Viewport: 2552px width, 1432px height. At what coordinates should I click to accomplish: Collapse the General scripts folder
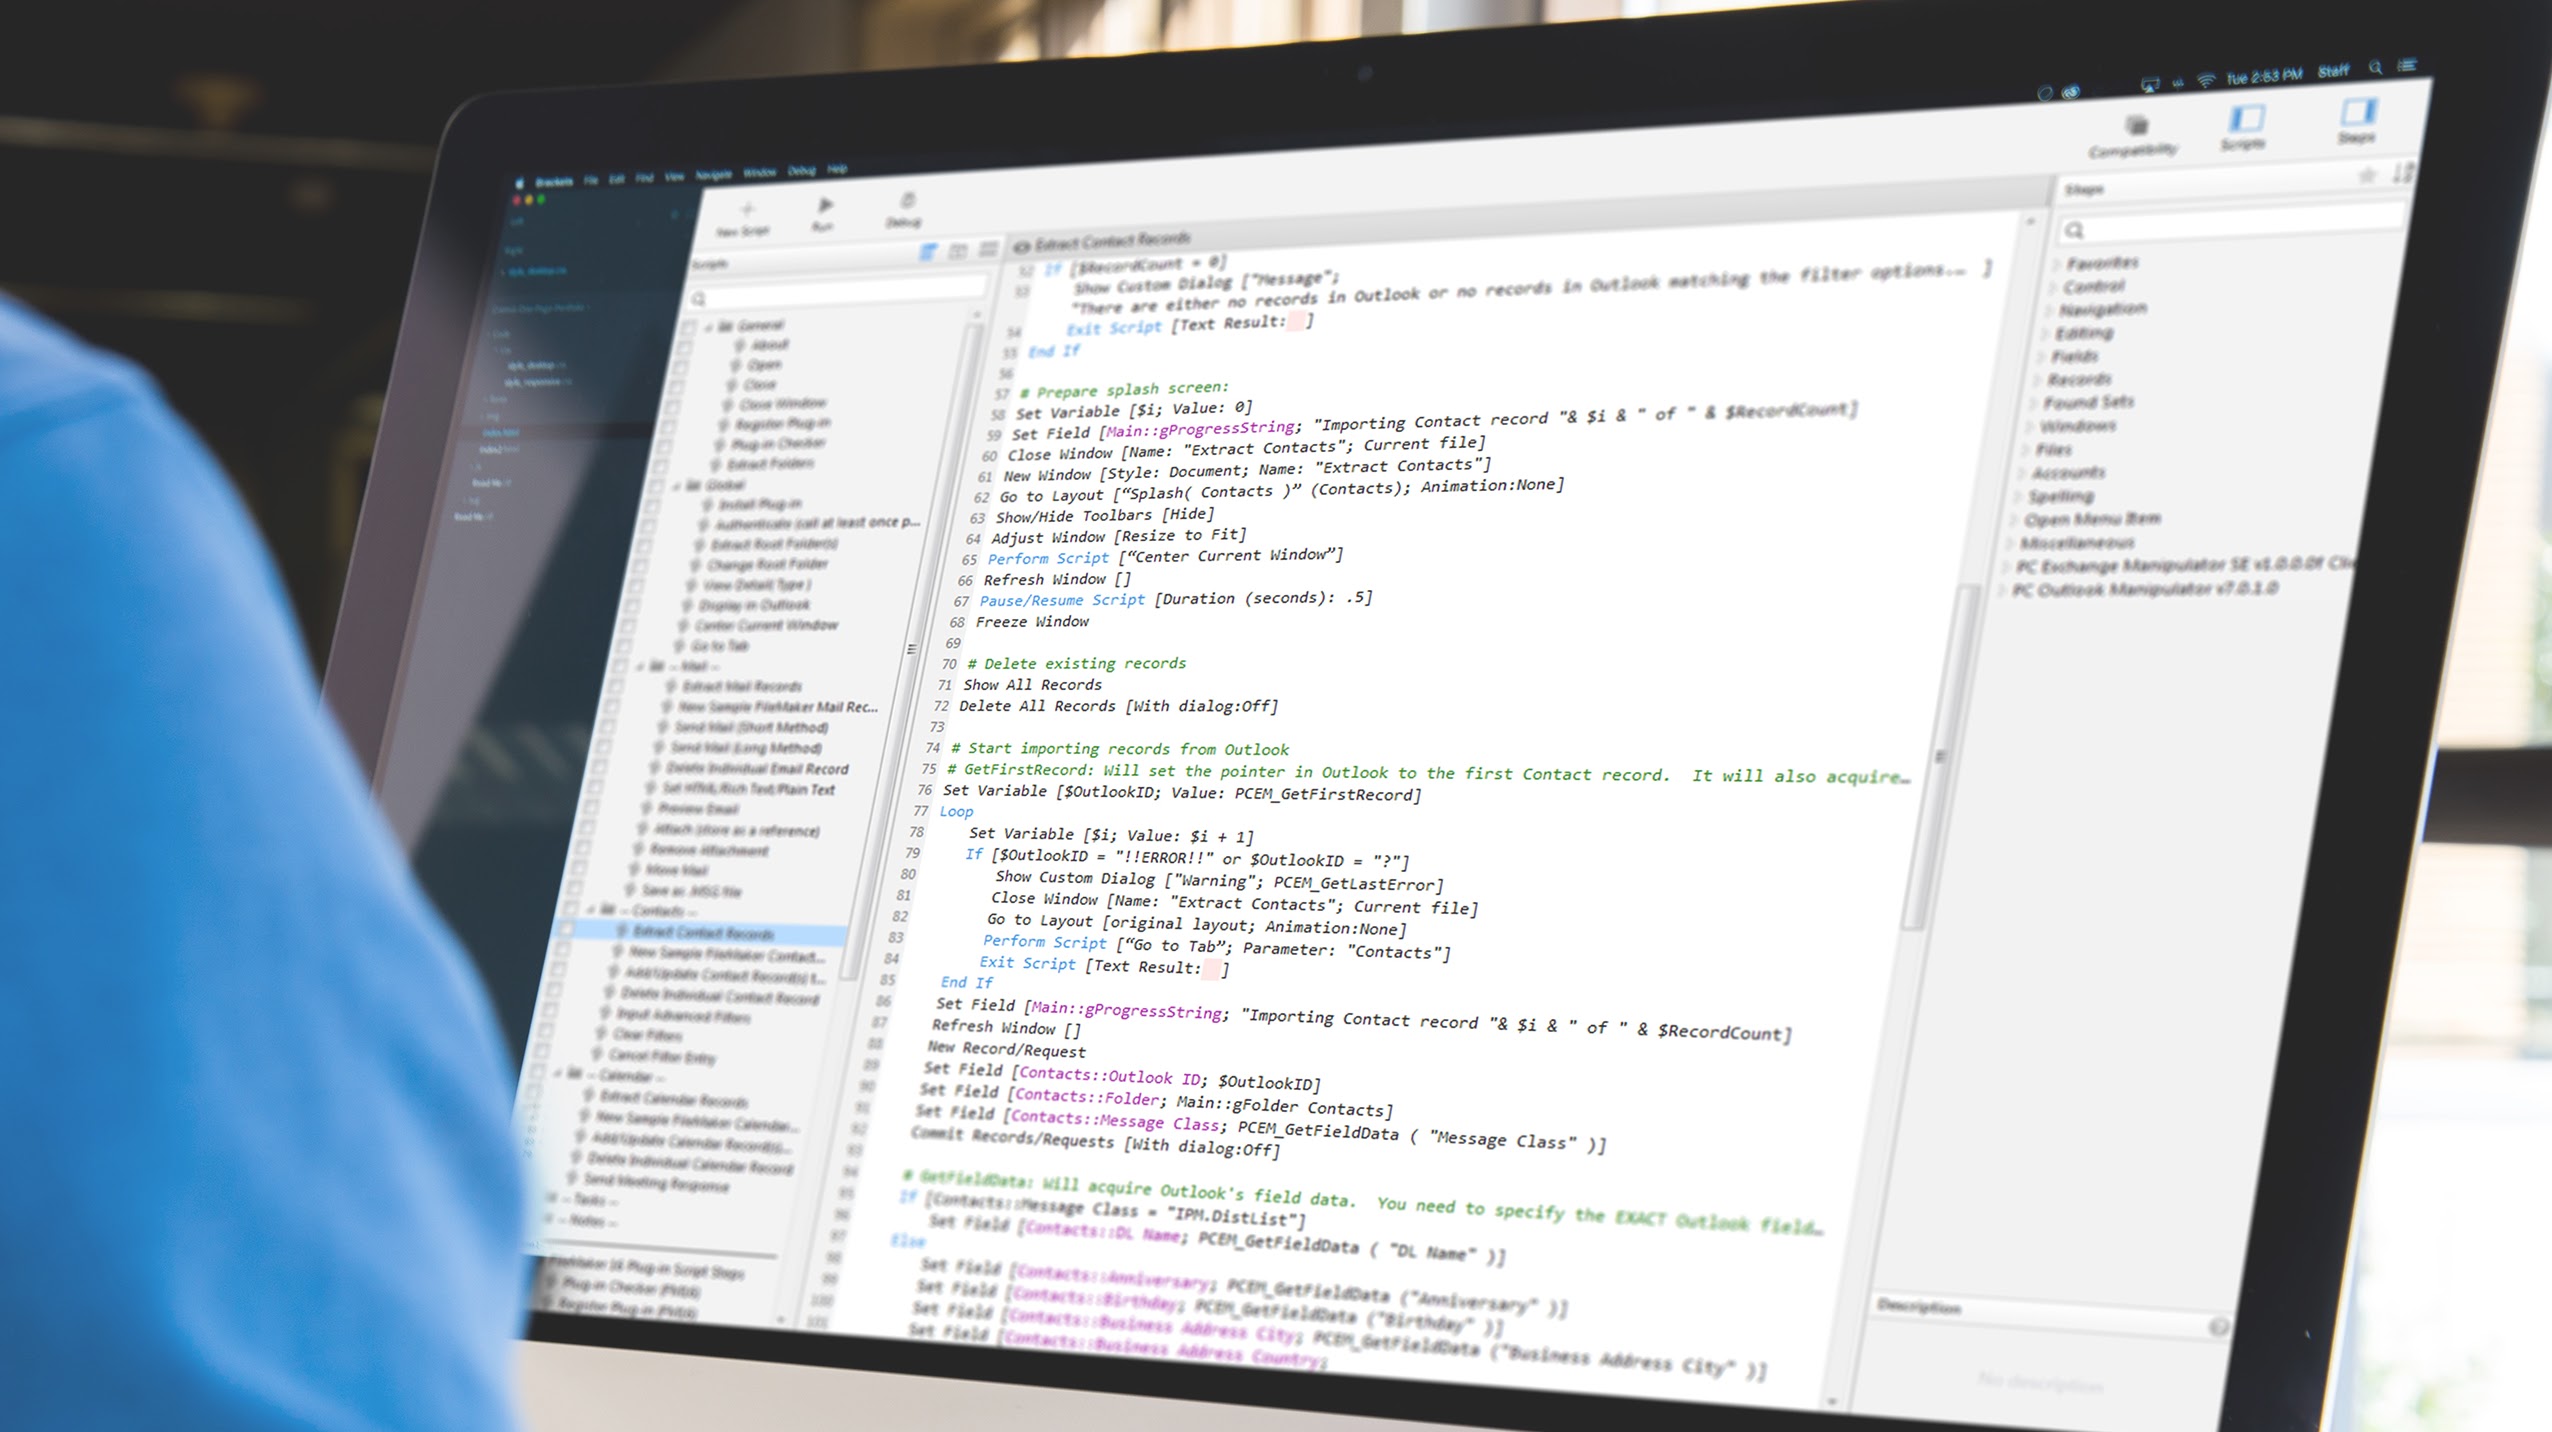coord(708,328)
